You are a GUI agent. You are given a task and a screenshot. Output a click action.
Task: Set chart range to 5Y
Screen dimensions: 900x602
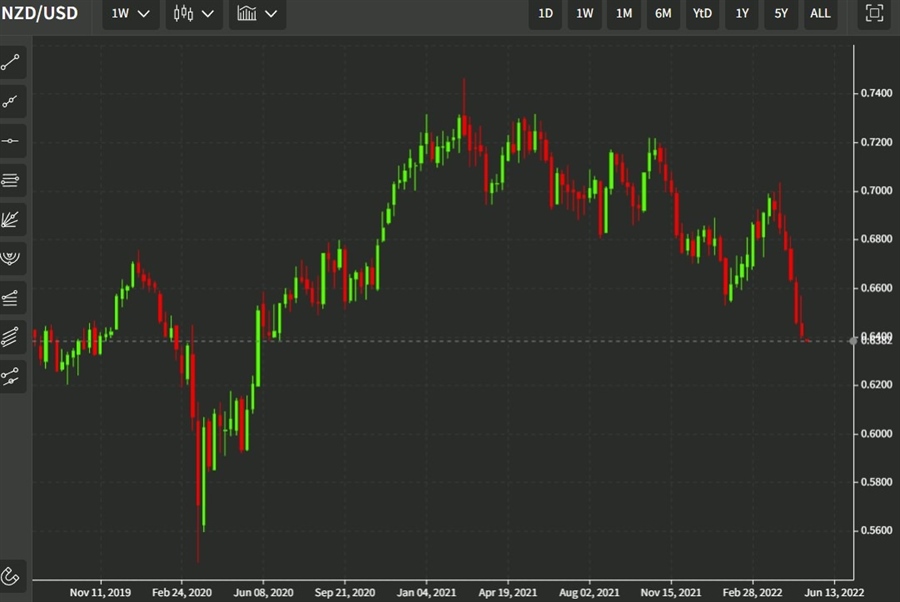[781, 13]
